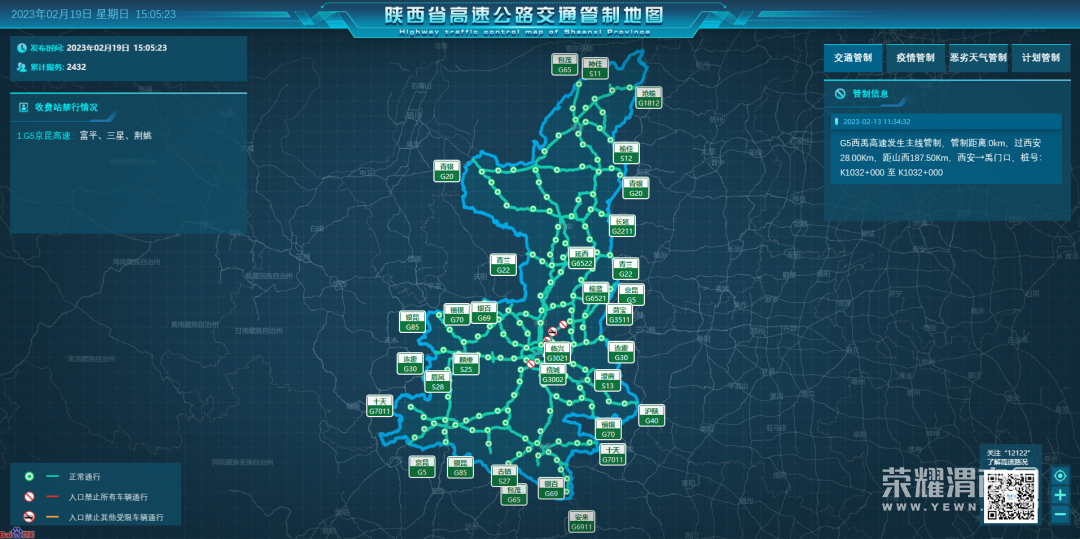Switch to 交通管制 tab
1080x539 pixels.
click(x=853, y=58)
